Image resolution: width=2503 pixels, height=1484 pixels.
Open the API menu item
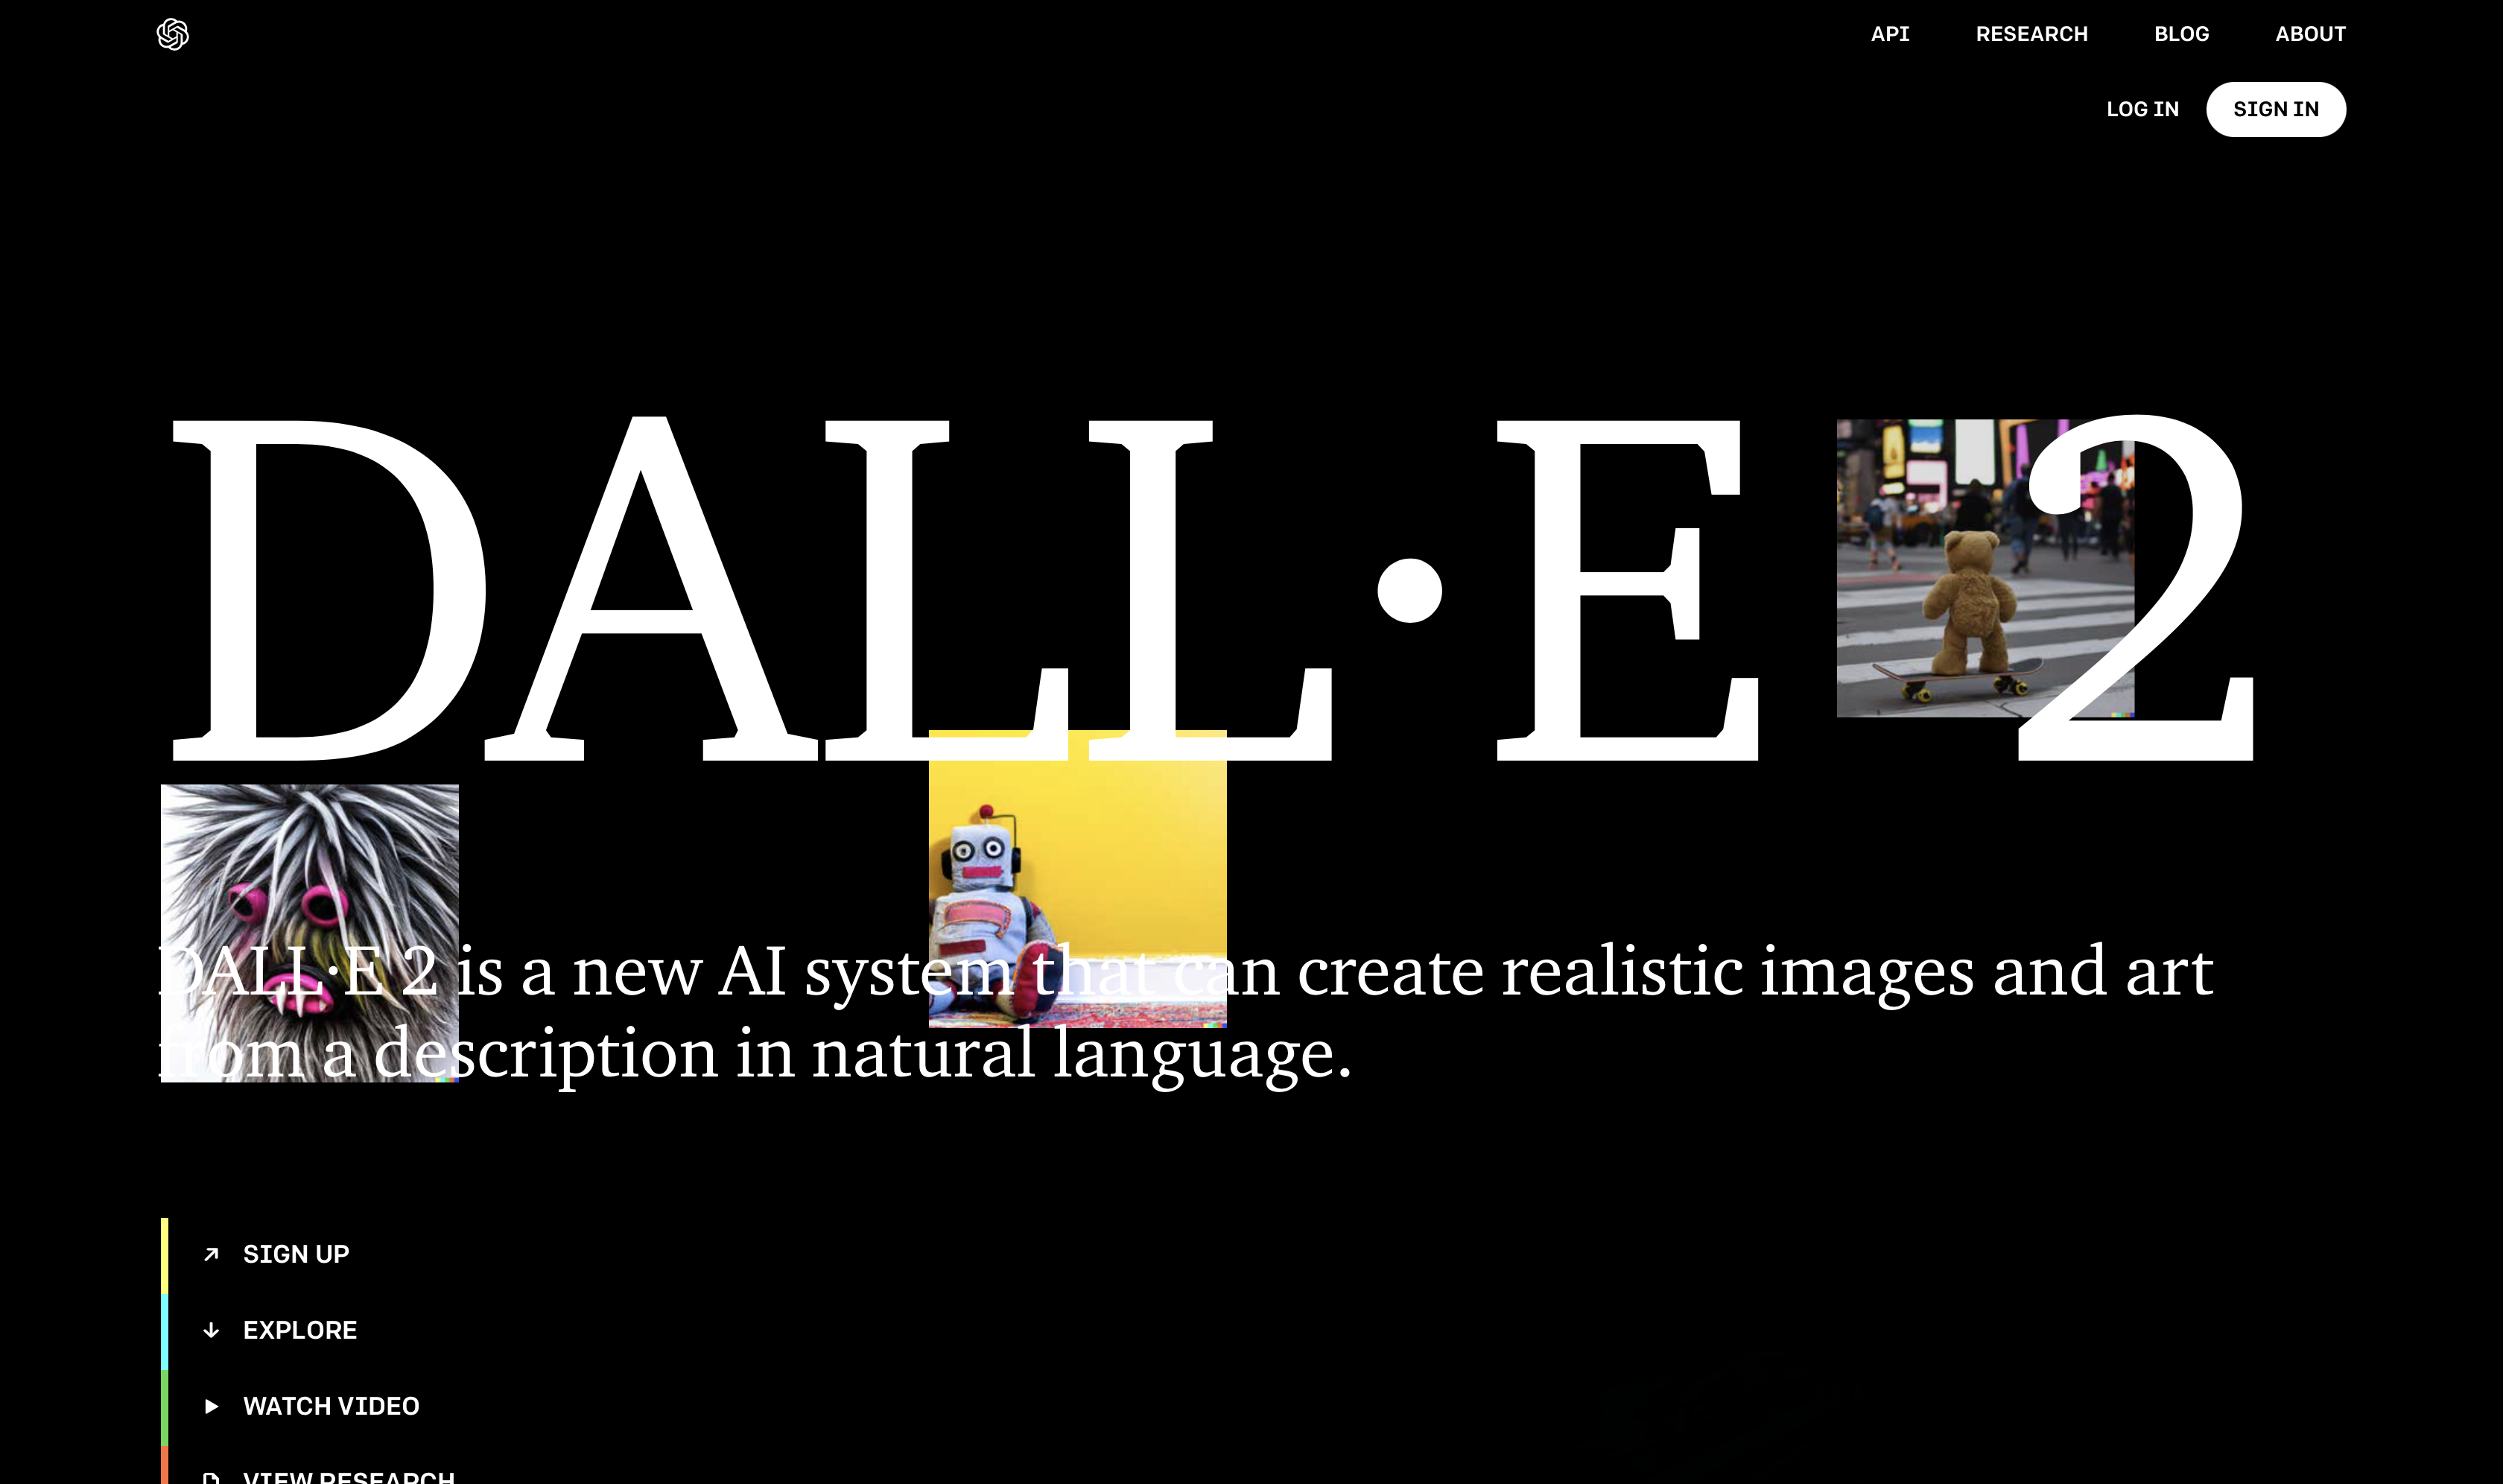(x=1890, y=34)
